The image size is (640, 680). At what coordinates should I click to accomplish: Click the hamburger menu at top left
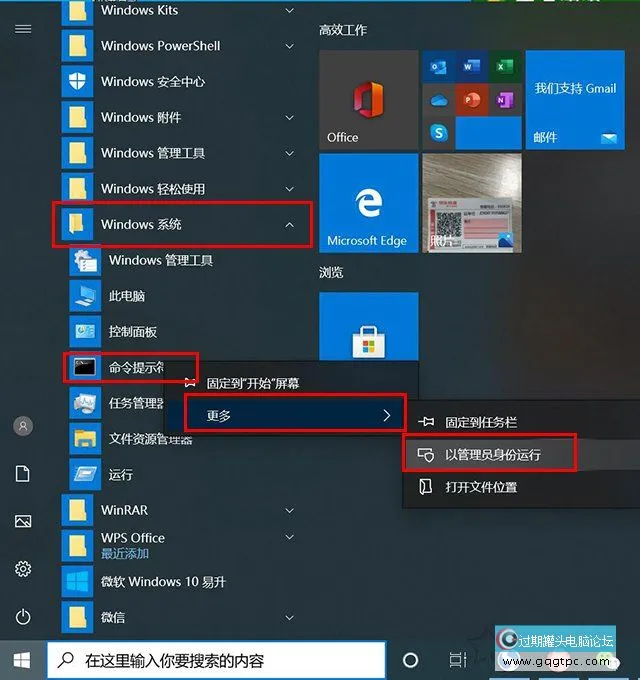(x=23, y=29)
